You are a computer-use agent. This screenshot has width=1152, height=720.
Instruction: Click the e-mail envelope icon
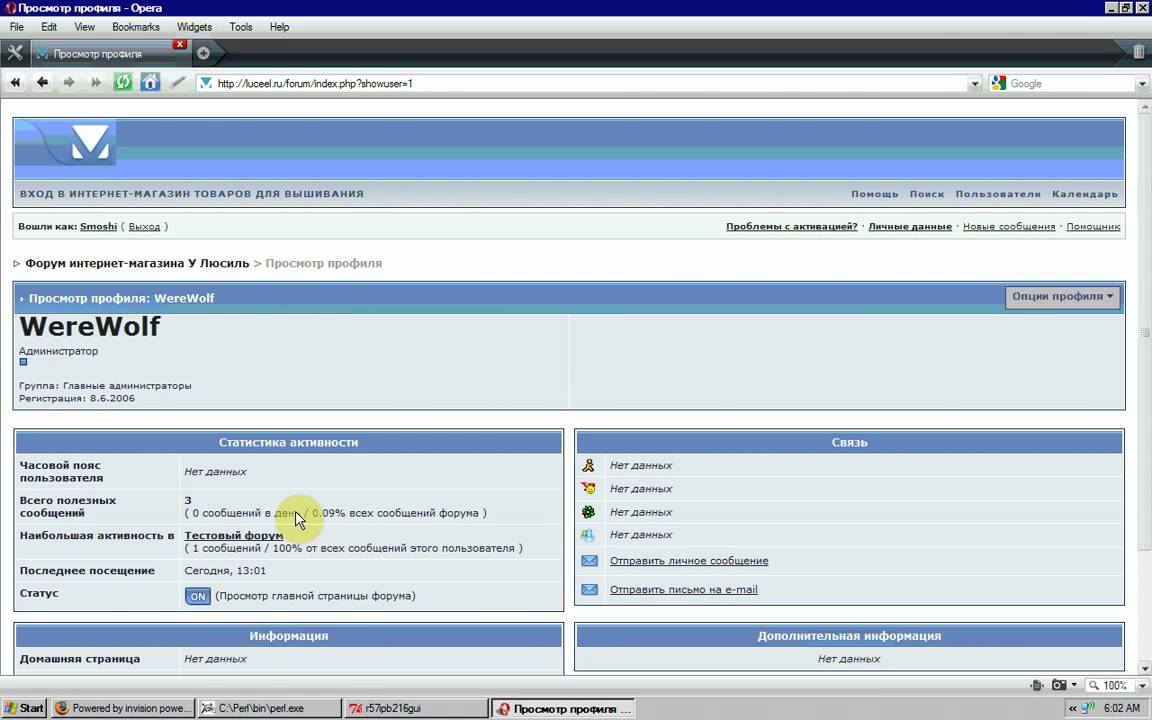pyautogui.click(x=589, y=589)
